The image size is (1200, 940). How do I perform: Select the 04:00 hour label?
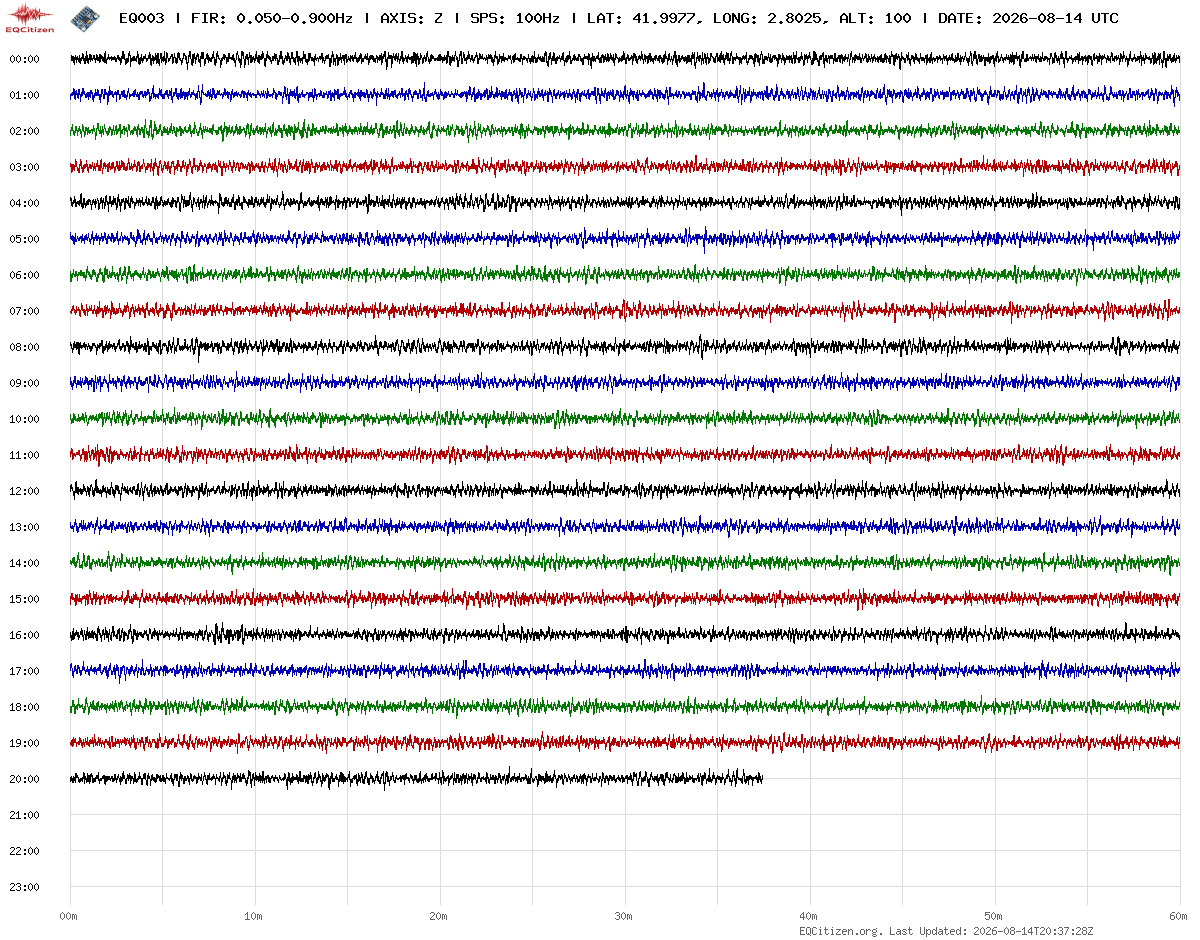24,203
